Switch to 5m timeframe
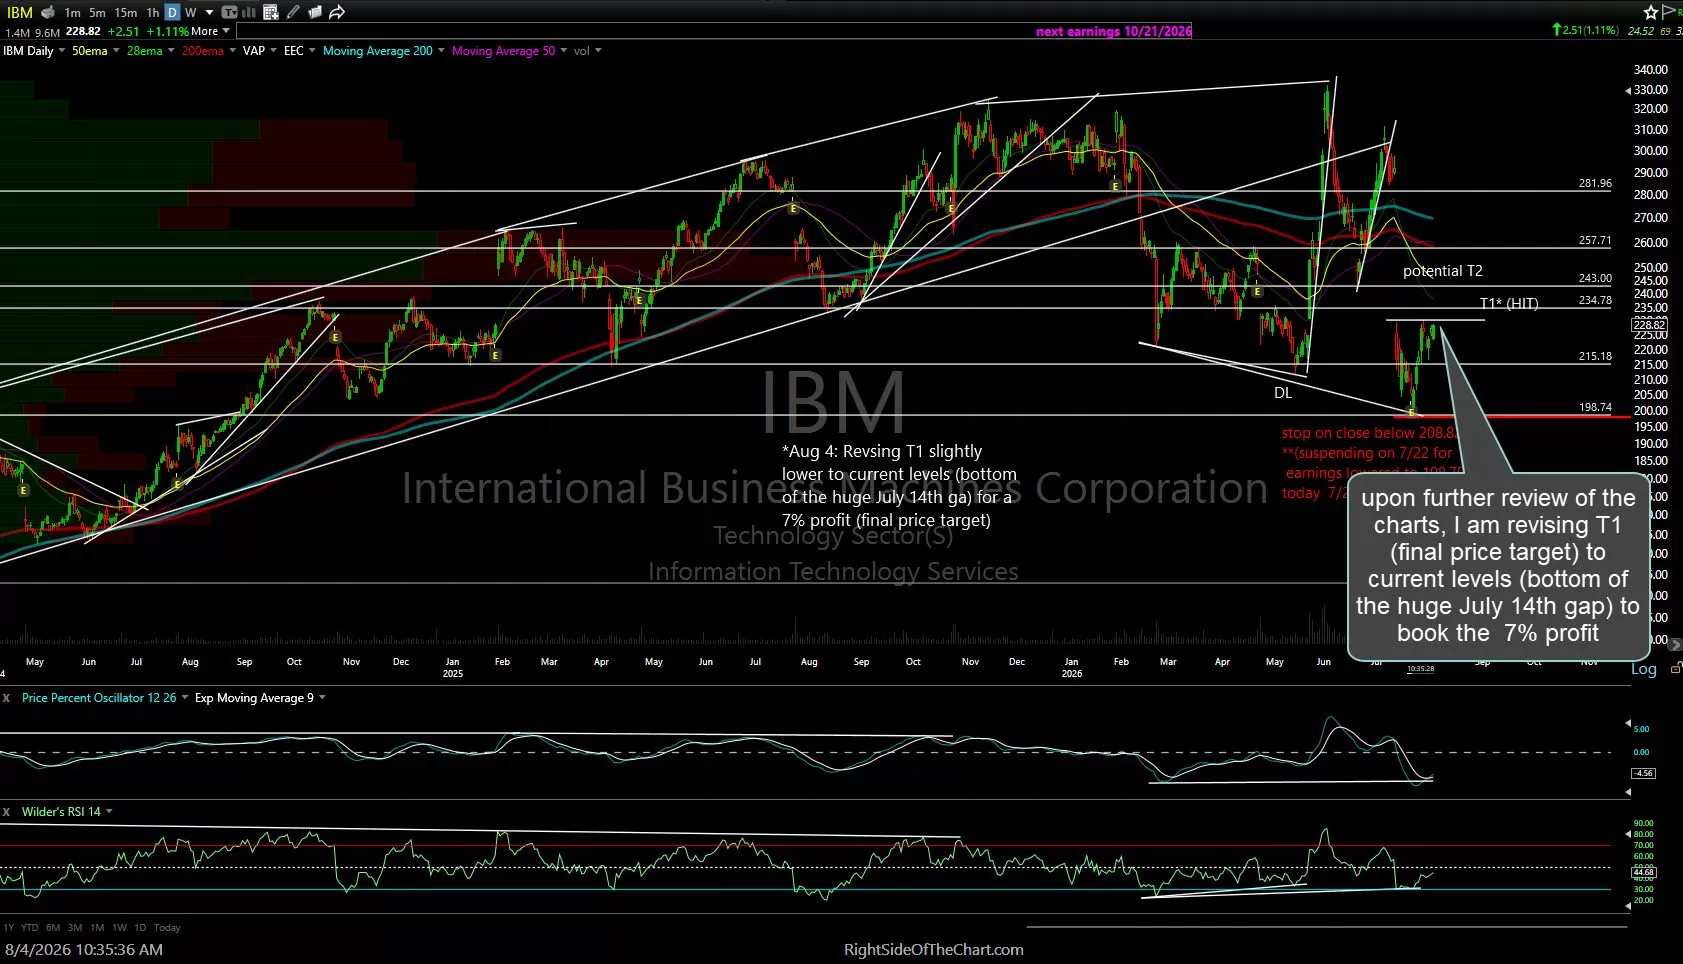The width and height of the screenshot is (1683, 964). click(x=97, y=12)
